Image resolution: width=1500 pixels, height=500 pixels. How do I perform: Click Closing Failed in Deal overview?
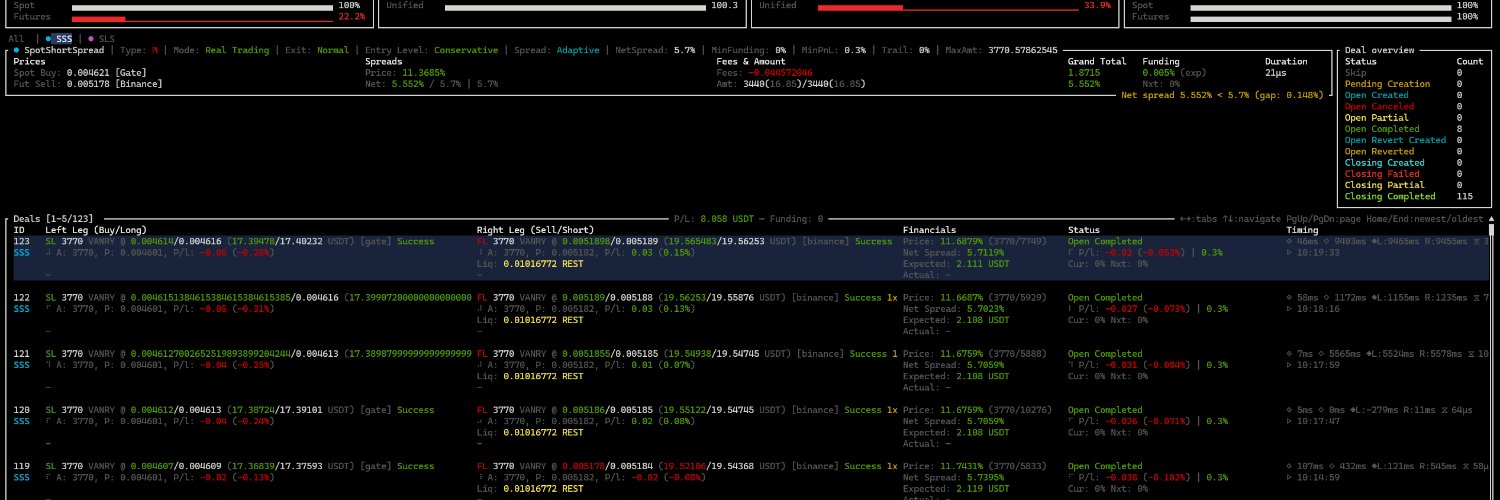pyautogui.click(x=1383, y=174)
